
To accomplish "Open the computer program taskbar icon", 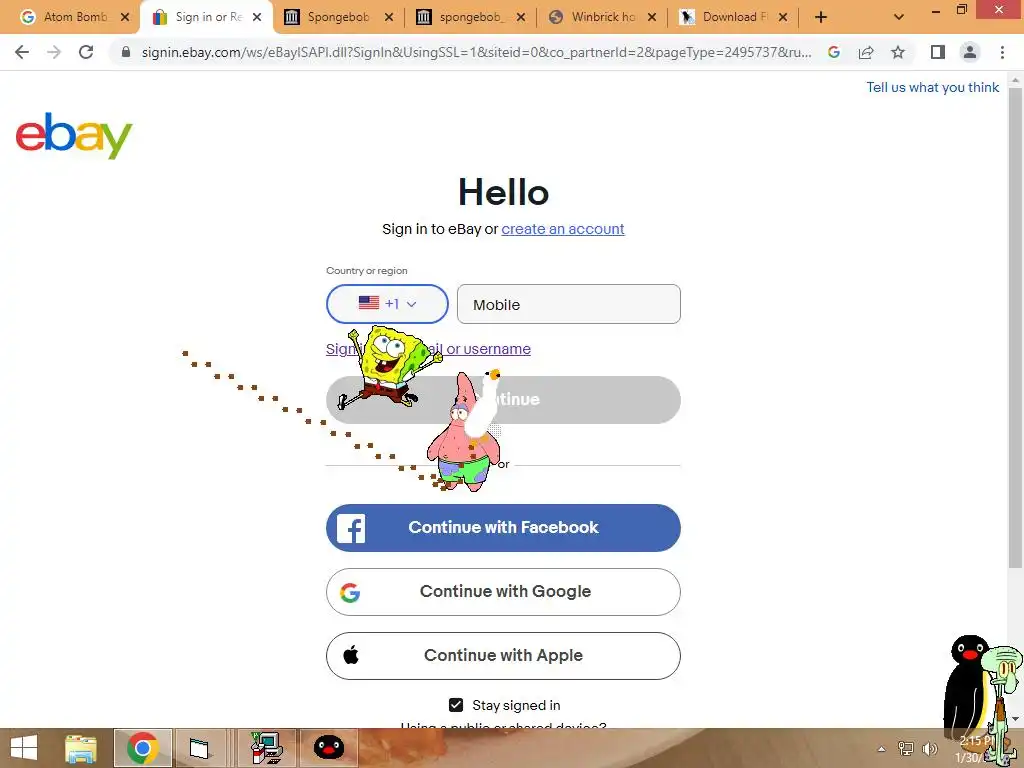I will coord(266,748).
